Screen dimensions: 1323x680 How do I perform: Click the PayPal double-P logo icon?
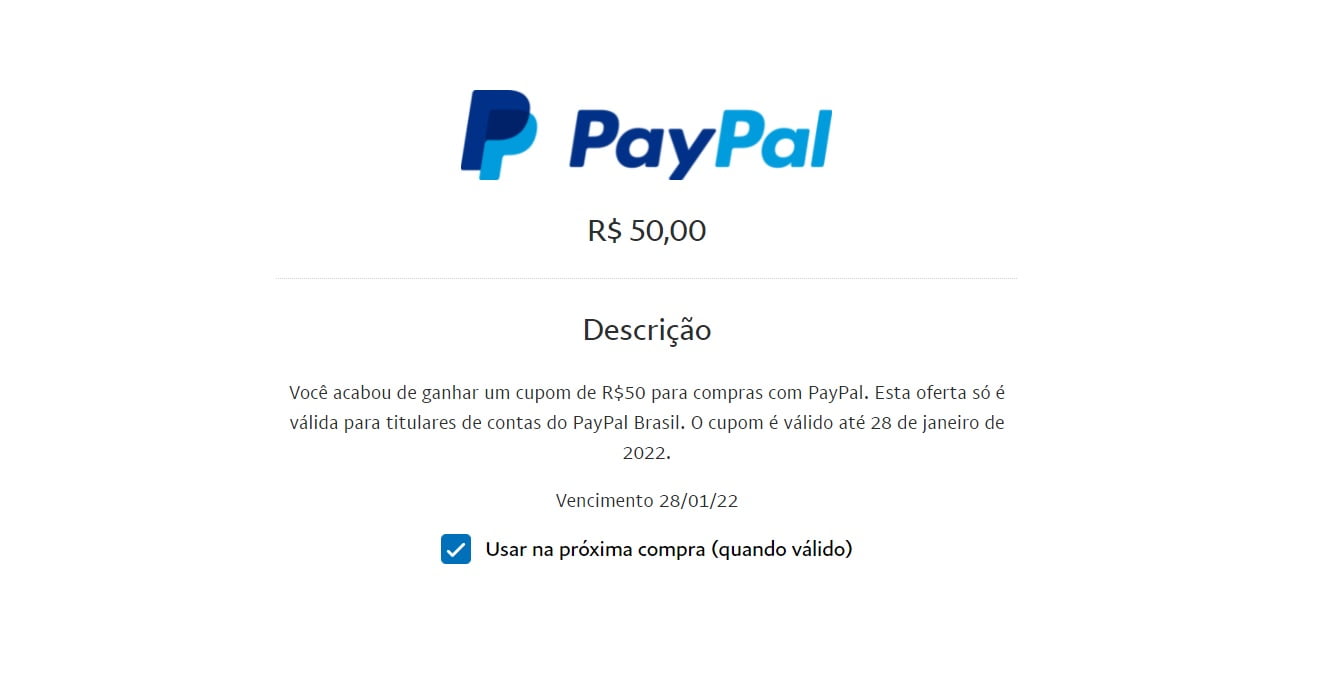tap(498, 135)
